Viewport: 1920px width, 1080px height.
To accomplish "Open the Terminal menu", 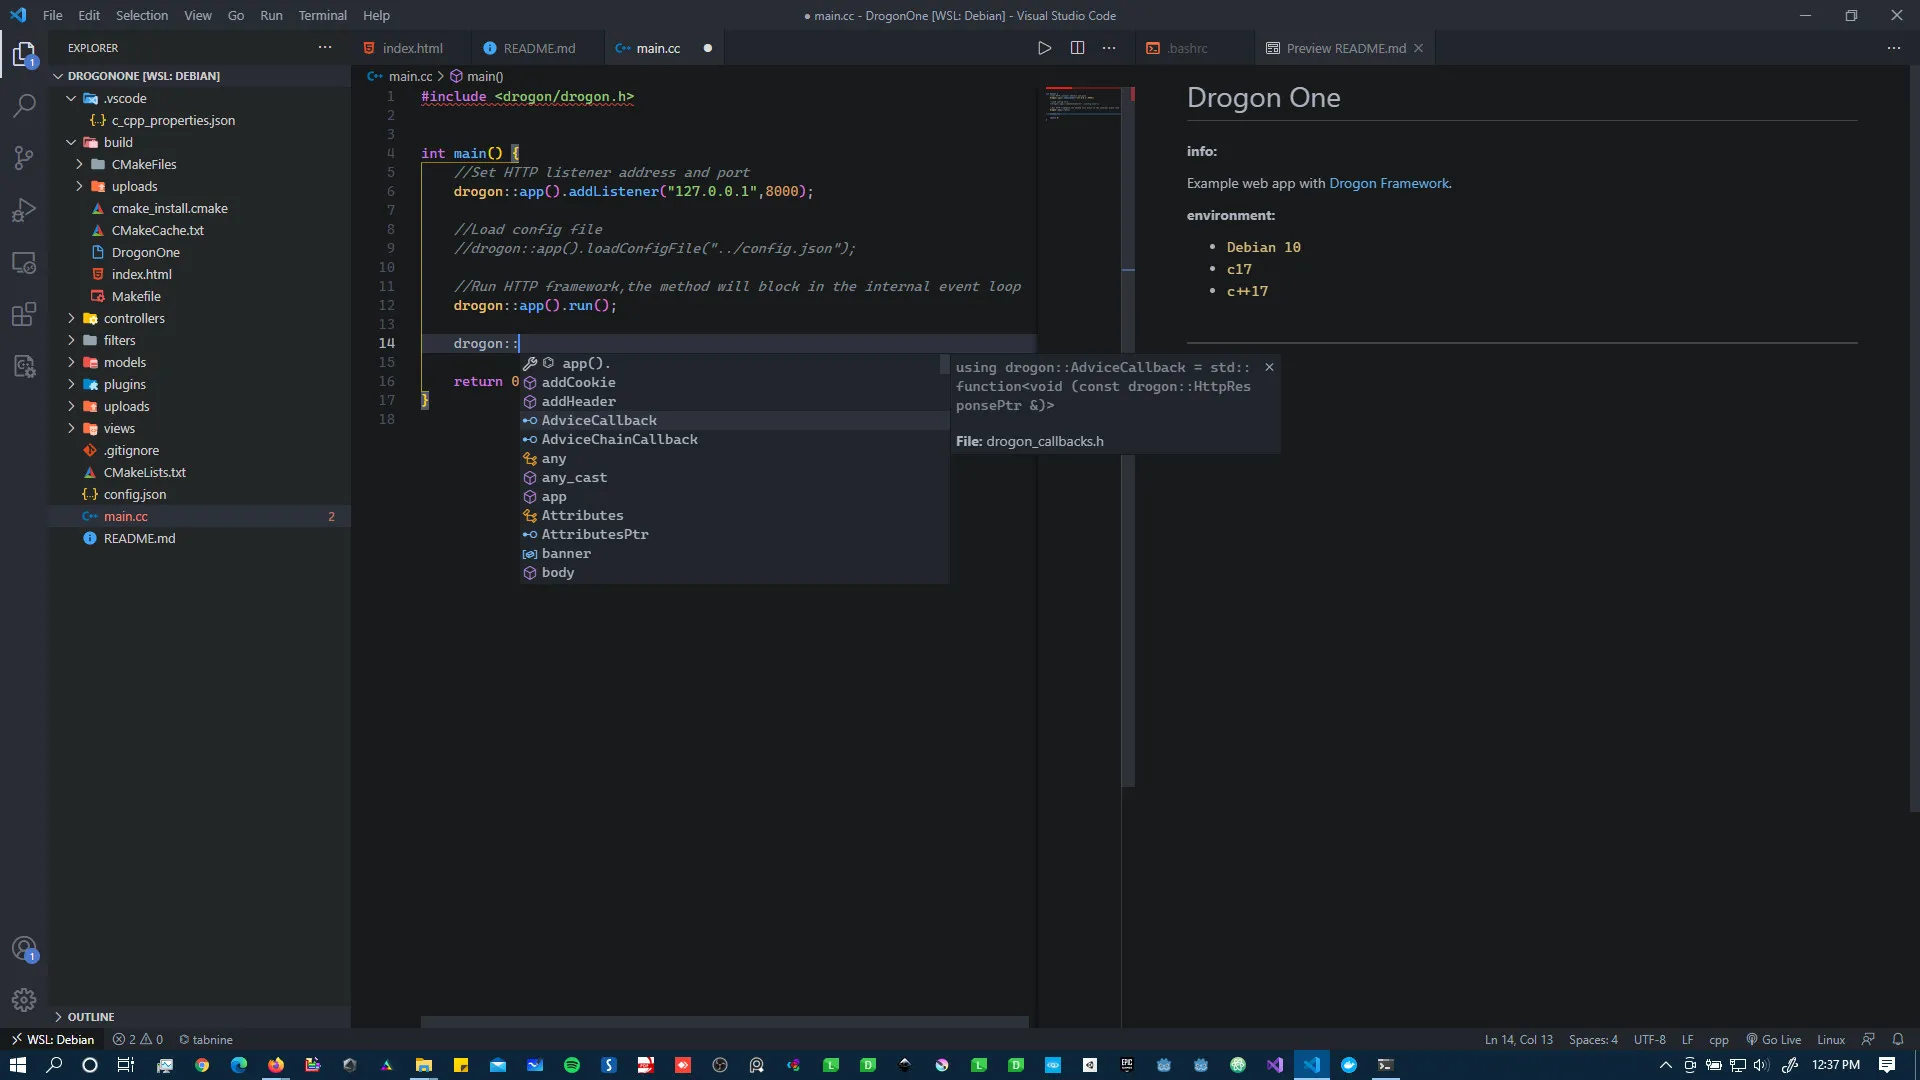I will [x=322, y=15].
